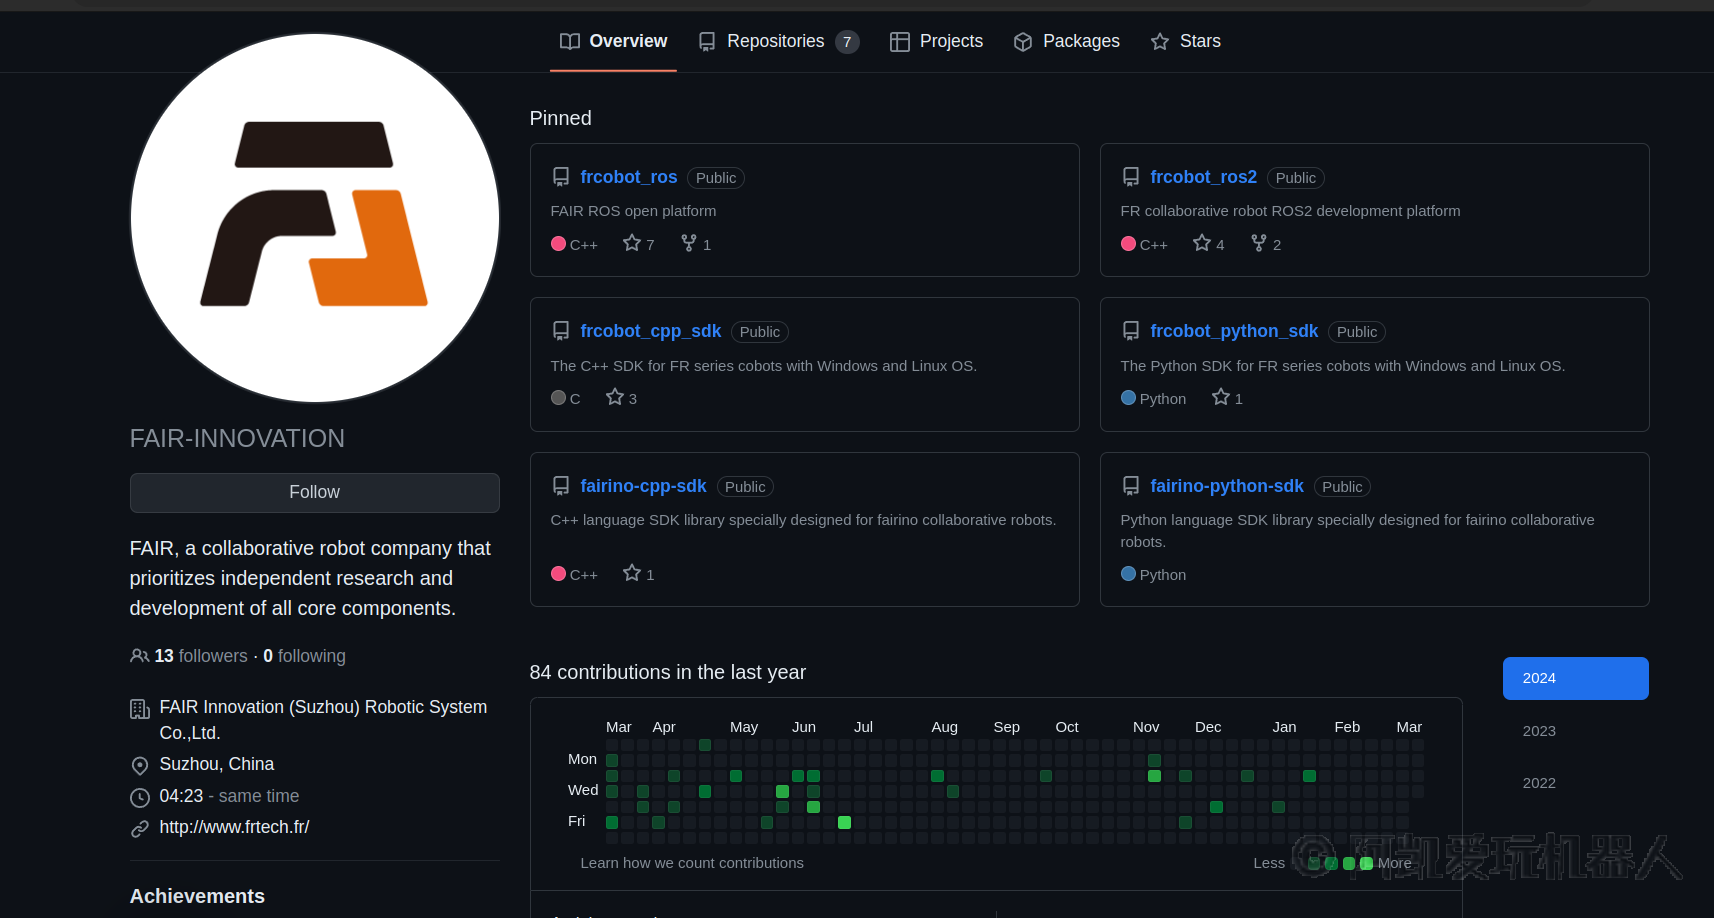Click the FAIR-INNOVATION profile avatar
The height and width of the screenshot is (918, 1714).
pos(315,218)
